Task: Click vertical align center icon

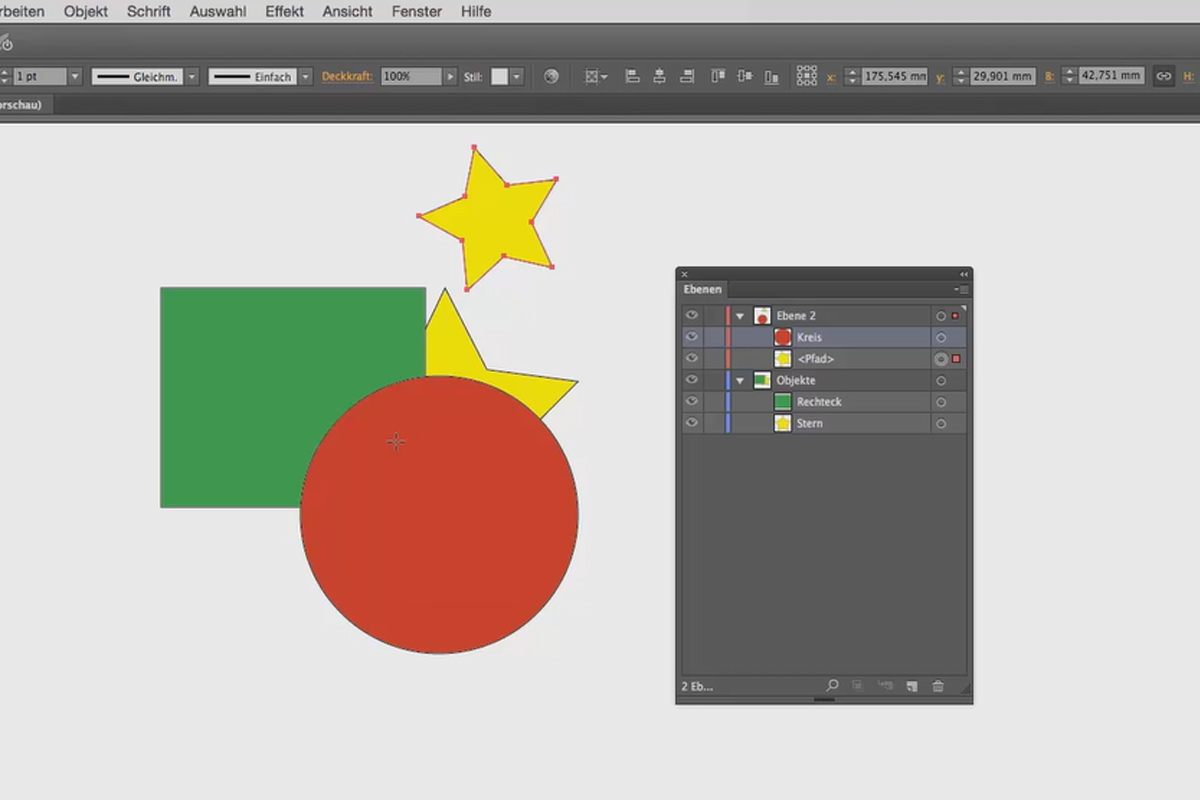Action: click(744, 76)
